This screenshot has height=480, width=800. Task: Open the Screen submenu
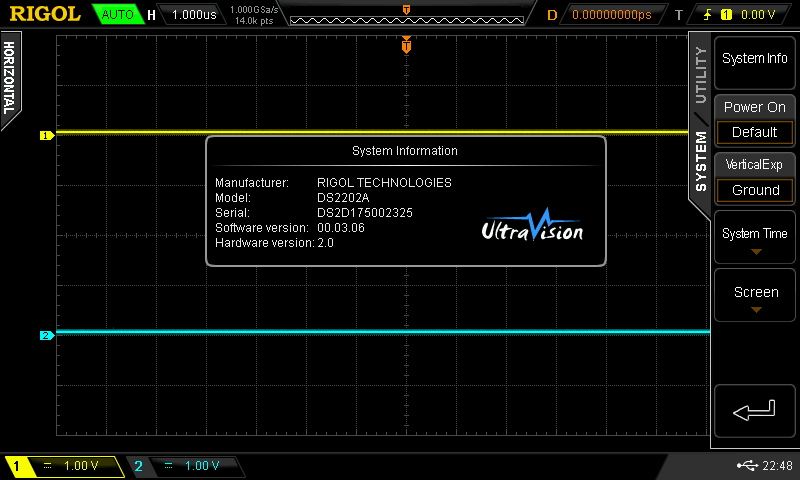755,295
